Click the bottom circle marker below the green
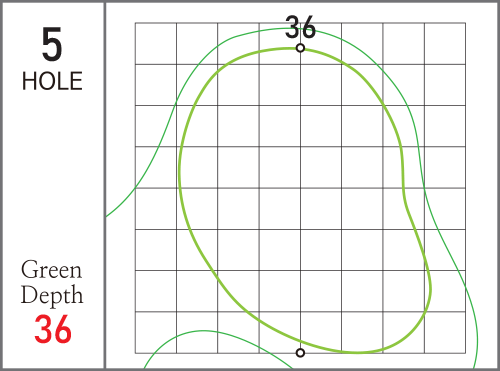Viewport: 500px width, 371px height. tap(300, 353)
